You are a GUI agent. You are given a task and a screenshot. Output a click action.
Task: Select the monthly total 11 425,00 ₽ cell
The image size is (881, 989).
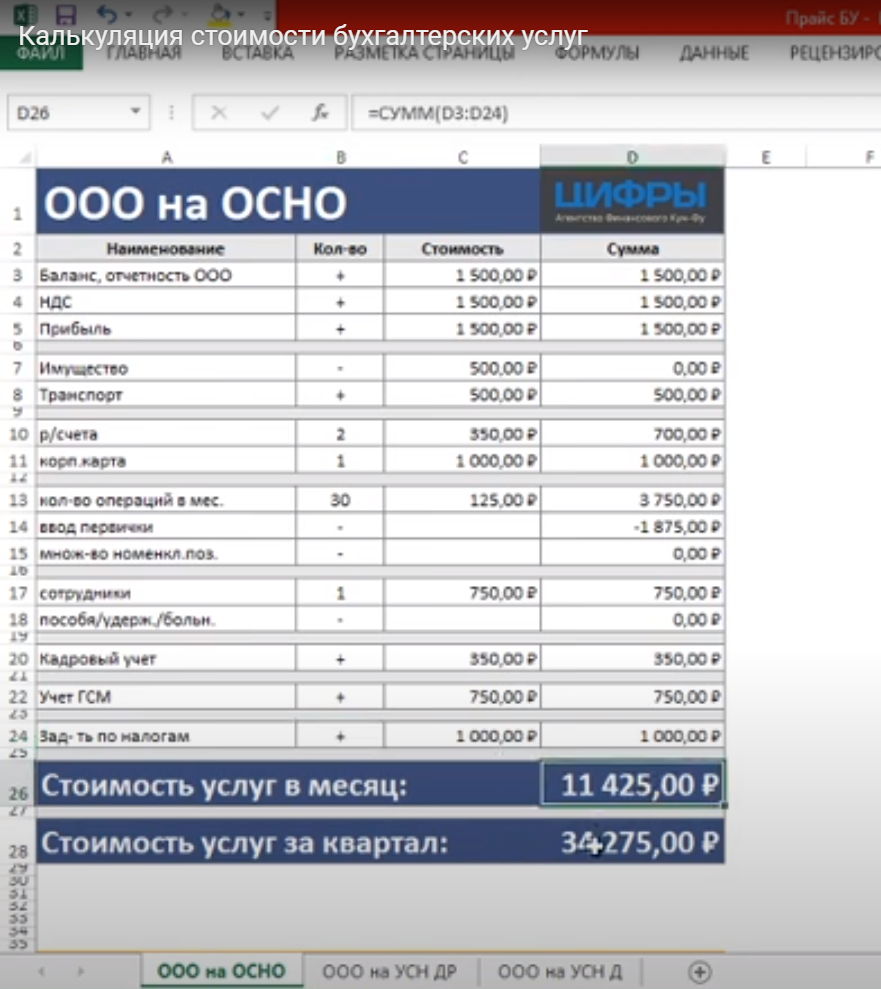click(x=633, y=785)
